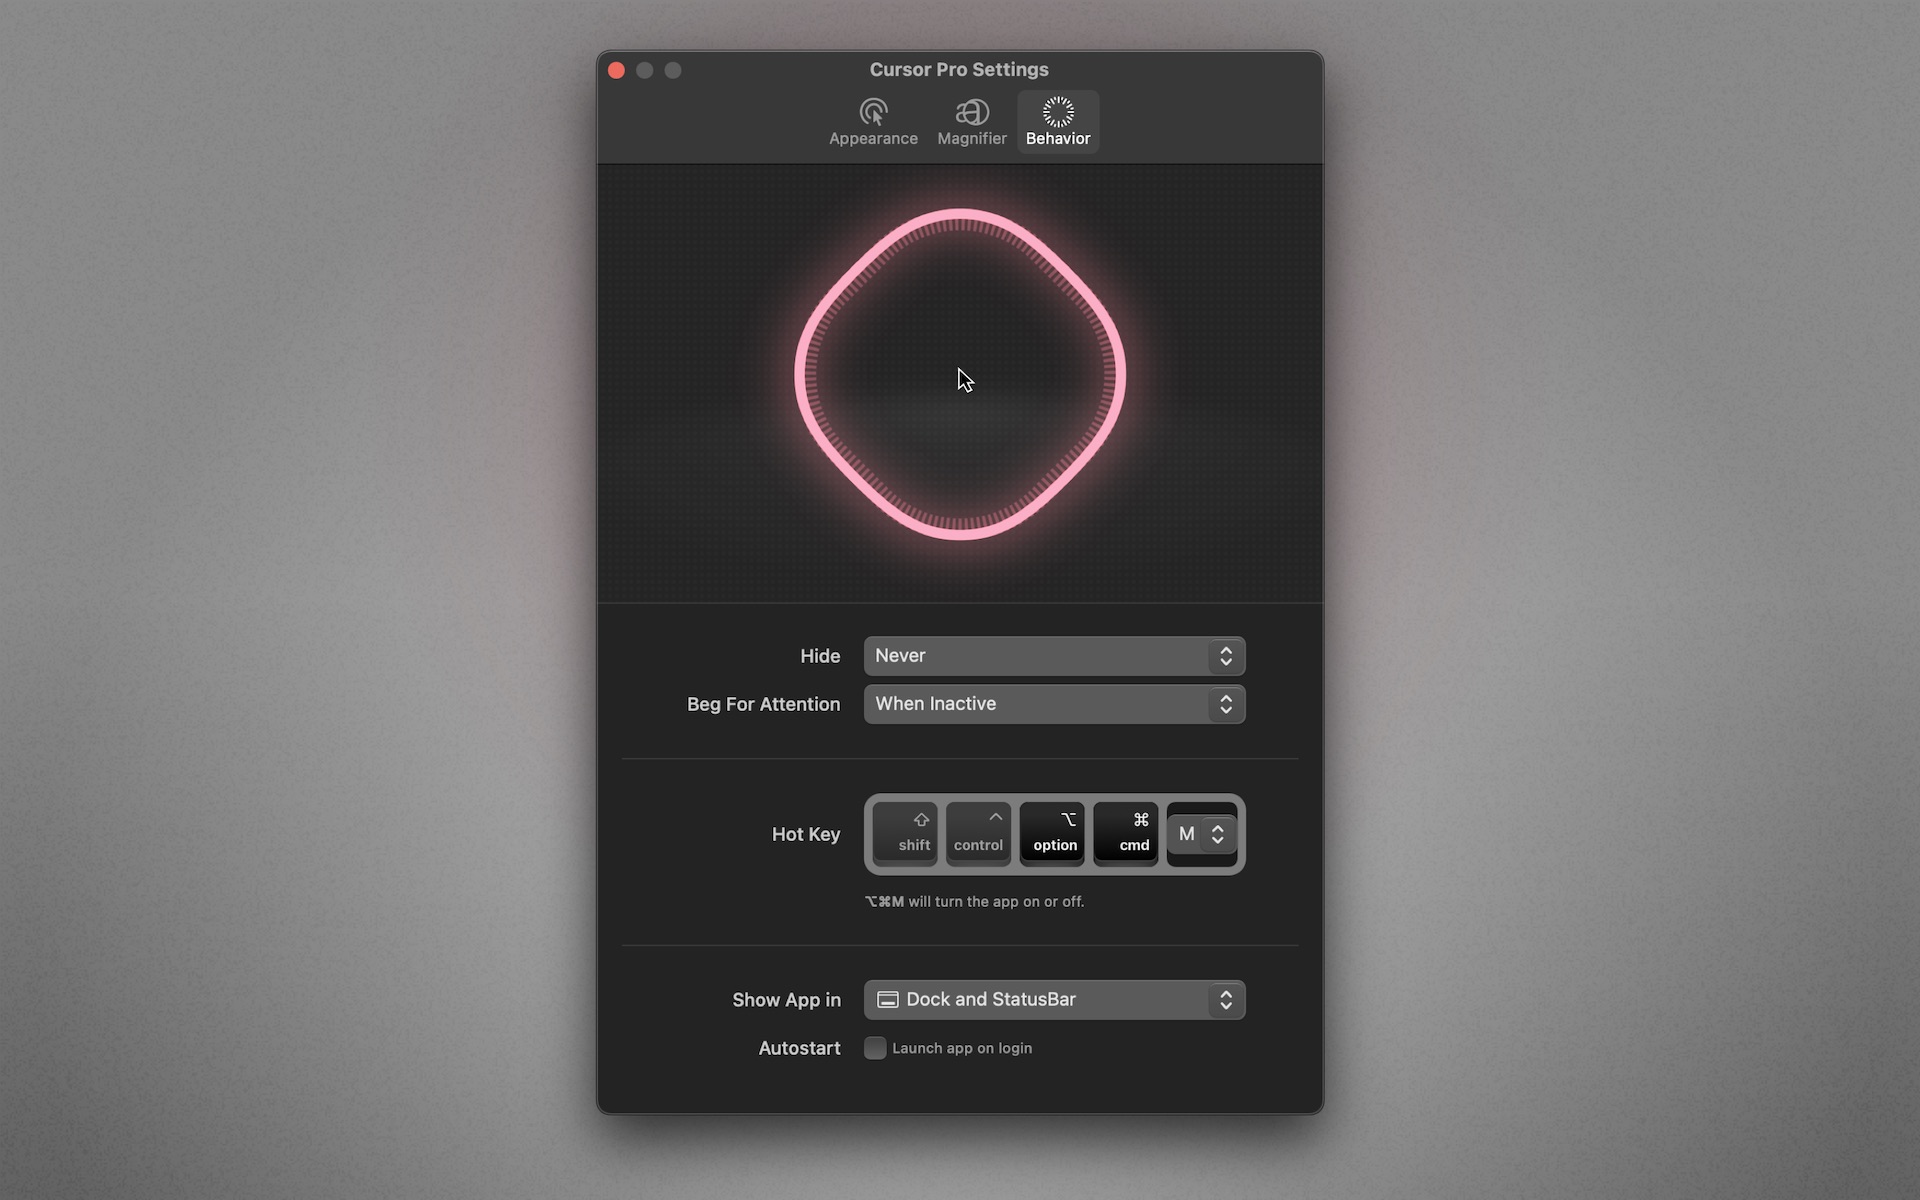Open the Show App in dropdown
Viewport: 1920px width, 1200px height.
pos(1040,1000)
